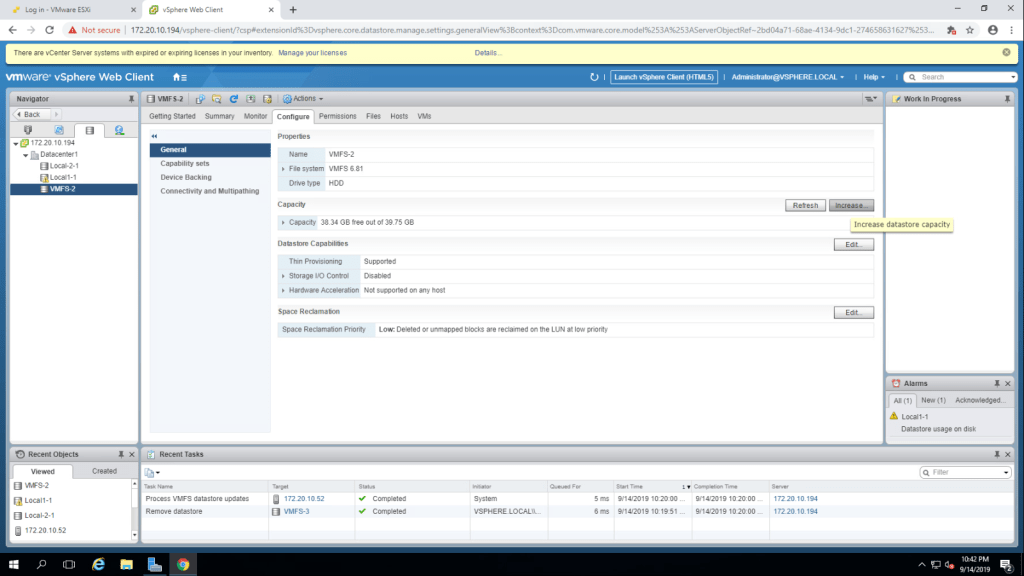This screenshot has width=1024, height=576.
Task: Select Device Backing in the side menu
Action: pos(185,177)
